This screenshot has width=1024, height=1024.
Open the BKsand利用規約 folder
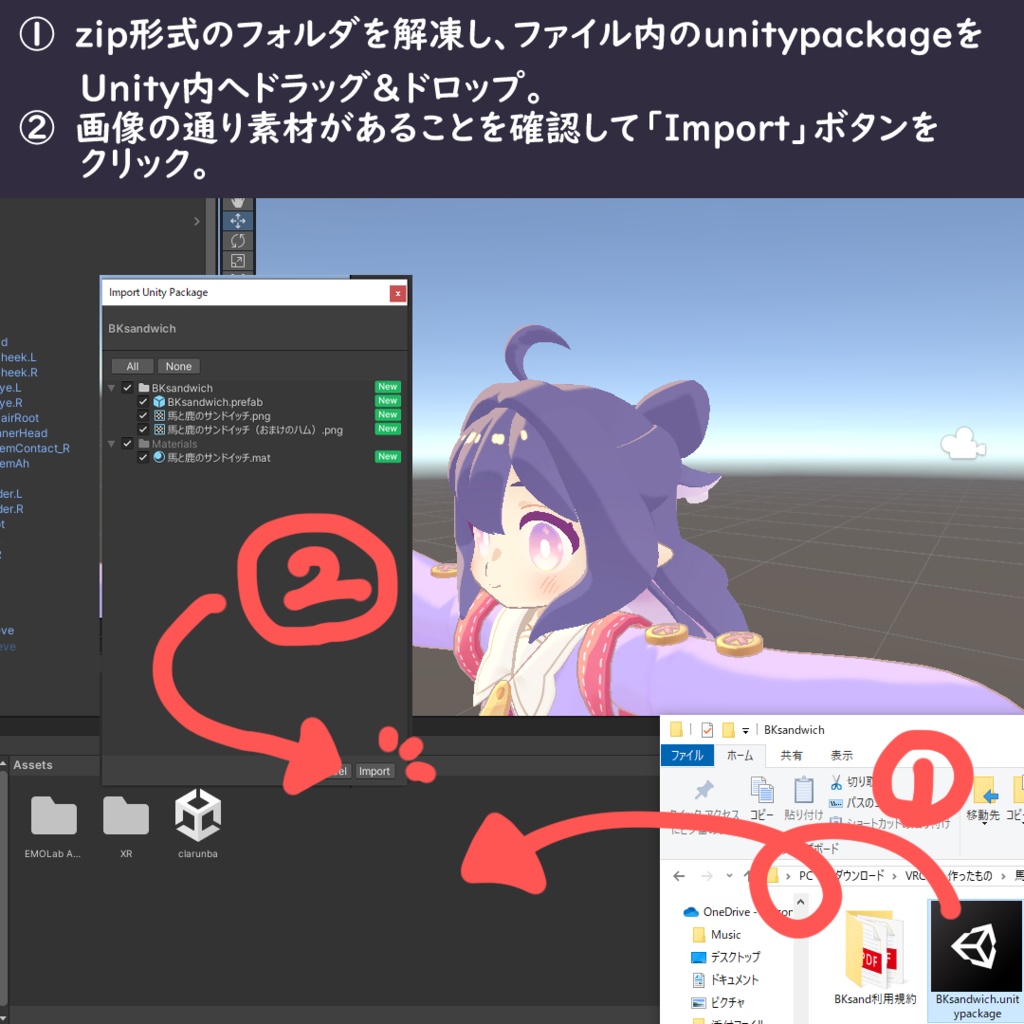point(874,957)
